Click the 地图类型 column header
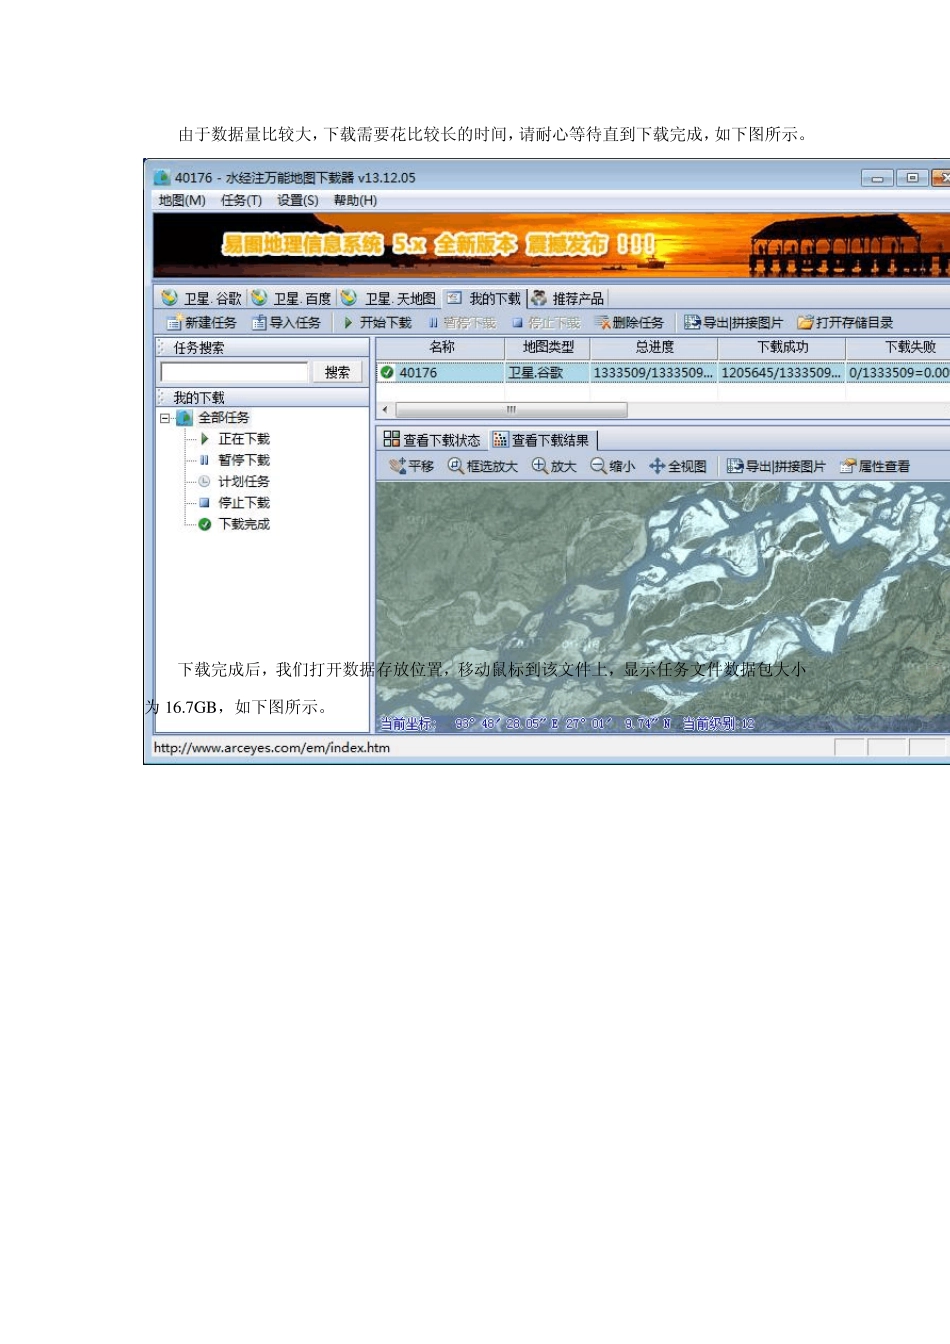This screenshot has width=950, height=1344. coord(548,347)
